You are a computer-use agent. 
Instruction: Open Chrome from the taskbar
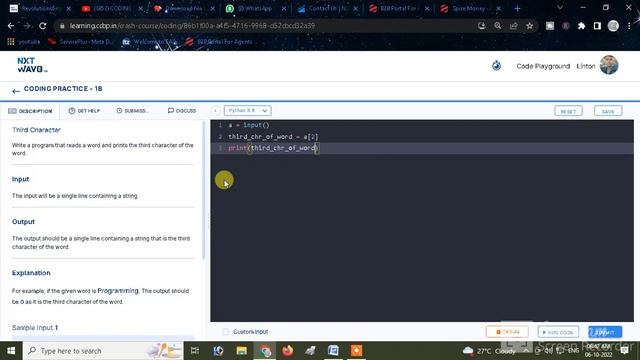pyautogui.click(x=265, y=351)
